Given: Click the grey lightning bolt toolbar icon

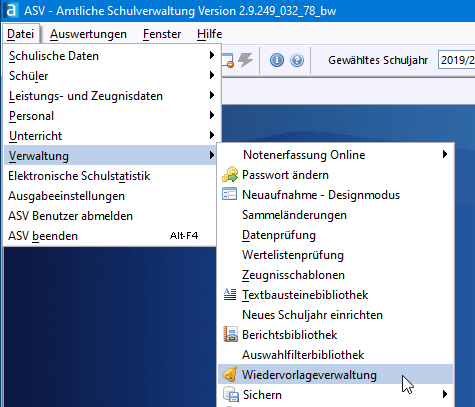Looking at the screenshot, I should point(245,60).
